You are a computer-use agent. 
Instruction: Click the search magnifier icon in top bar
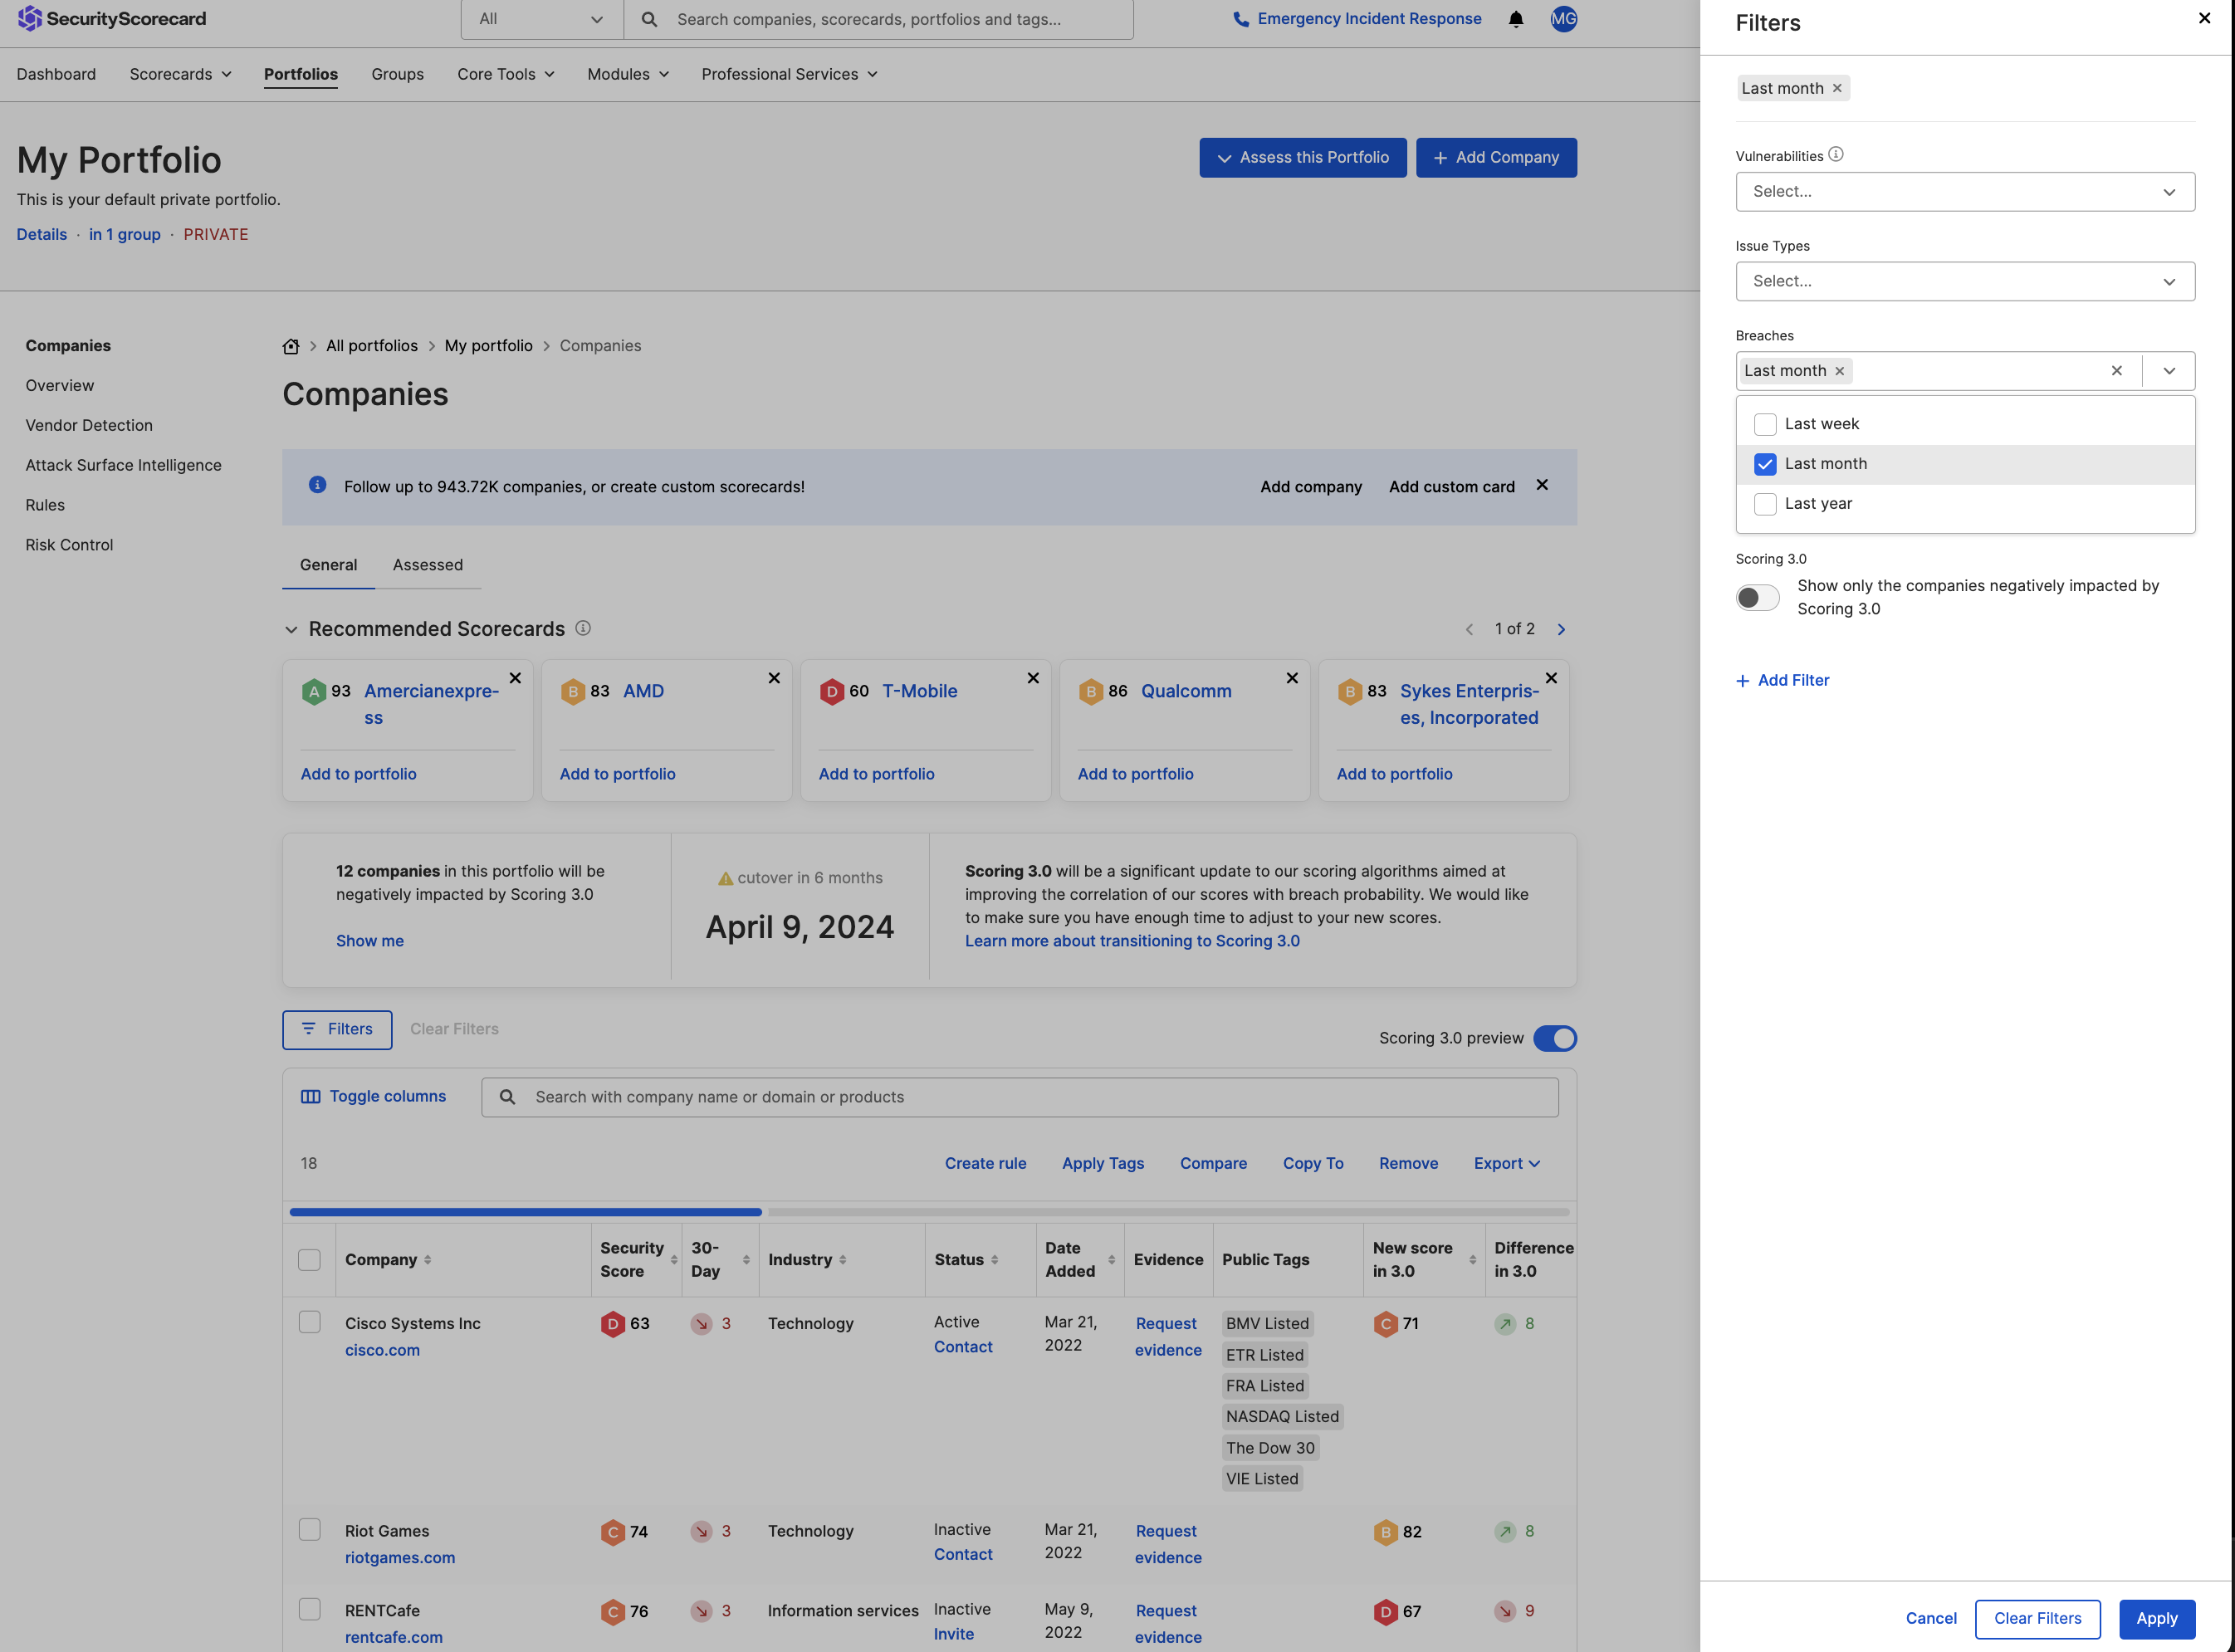pos(649,19)
